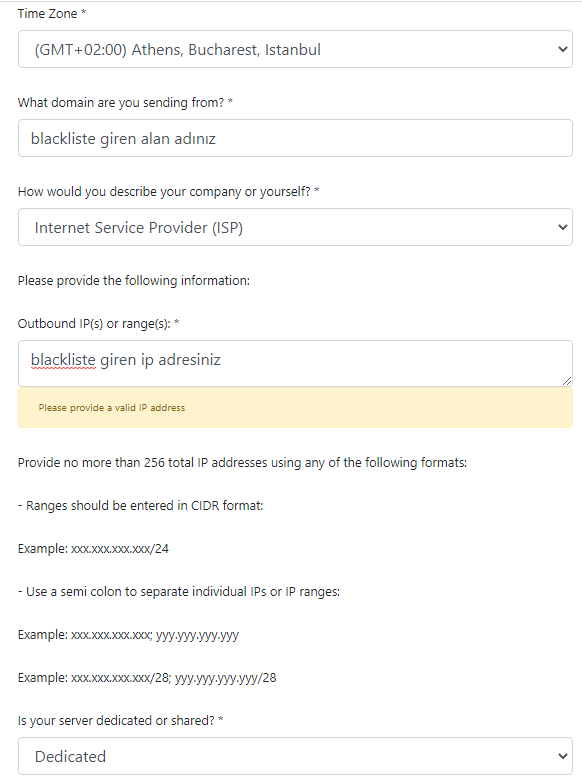Viewport: 582px width, 781px height.
Task: Click the chevron arrow on Dedicated select
Action: 563,756
